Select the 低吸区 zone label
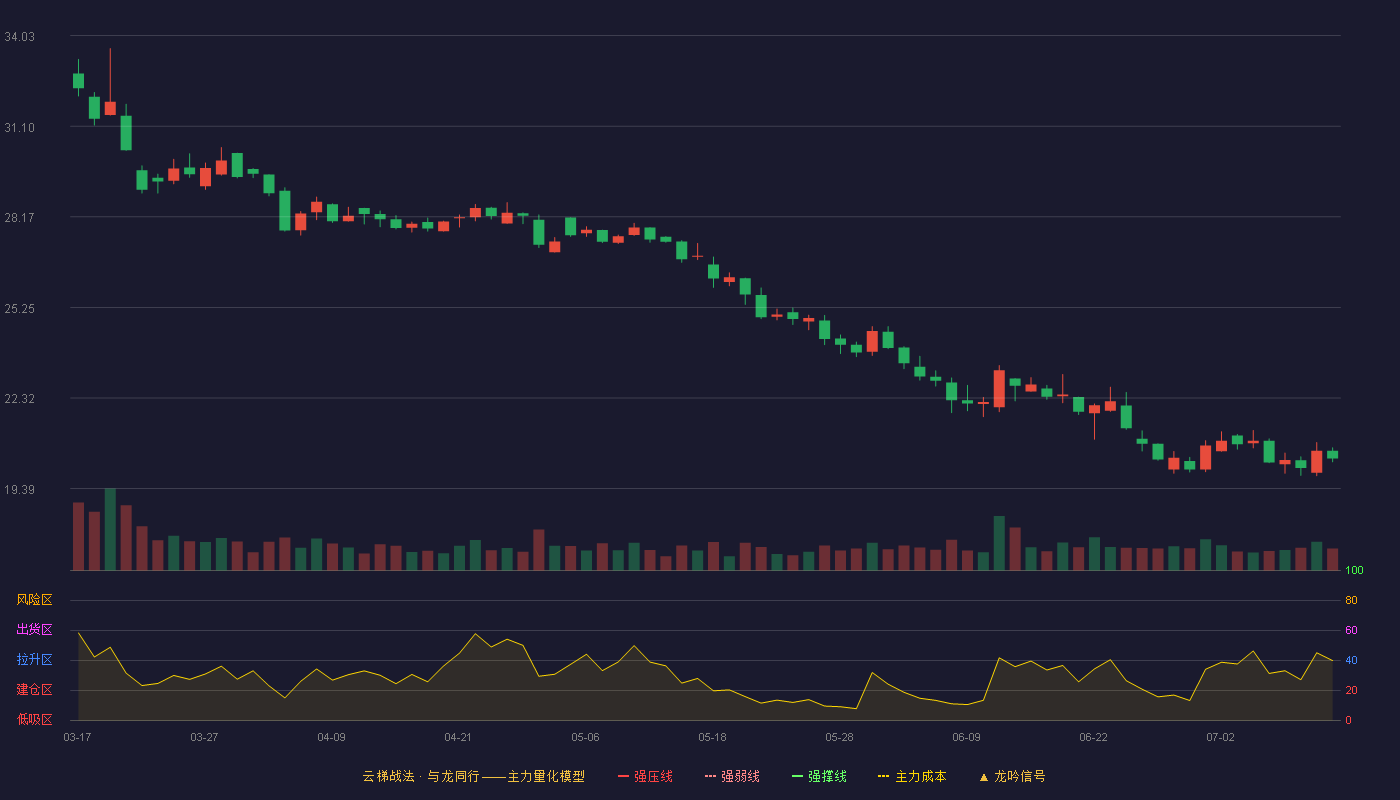The height and width of the screenshot is (800, 1400). (x=34, y=720)
